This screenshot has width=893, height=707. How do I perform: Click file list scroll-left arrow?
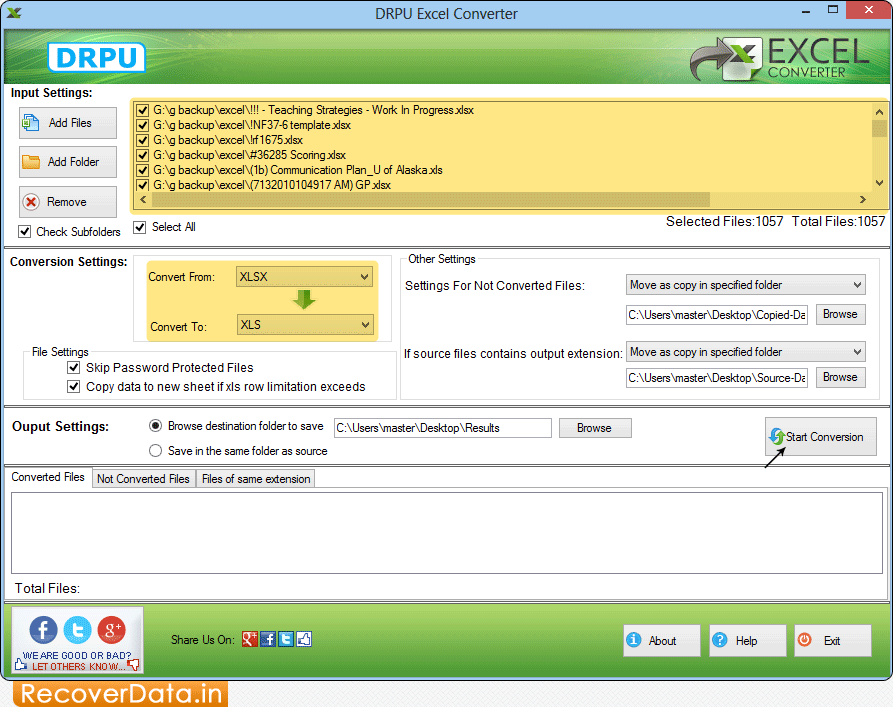point(143,199)
